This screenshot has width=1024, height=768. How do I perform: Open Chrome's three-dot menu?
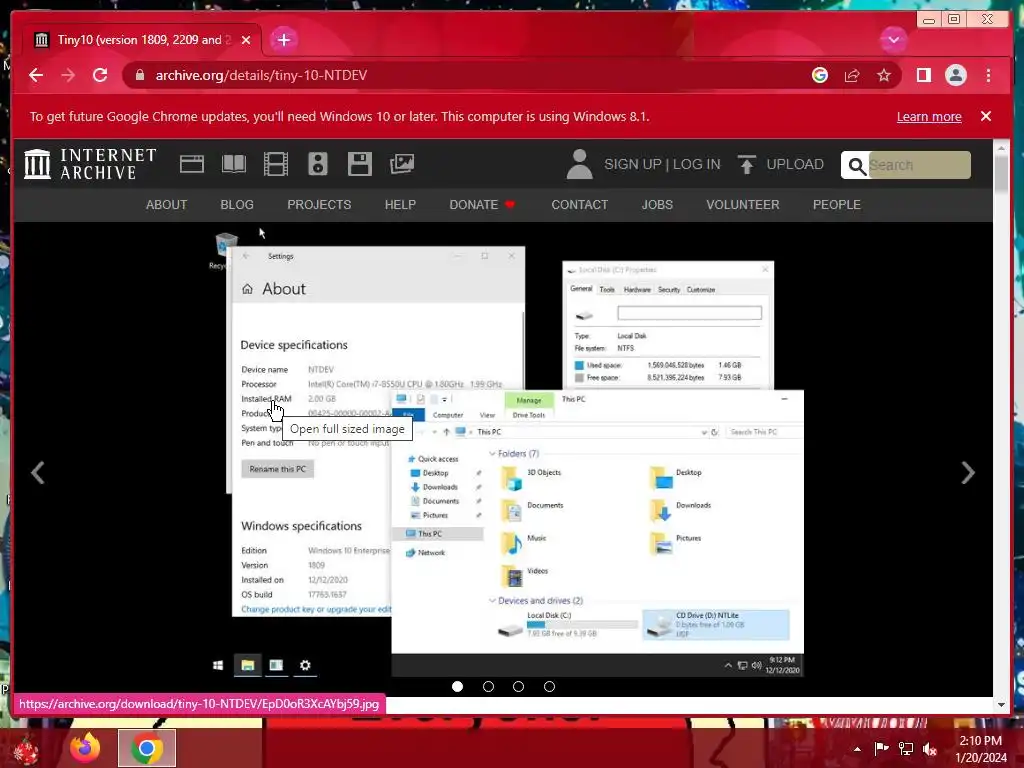click(x=989, y=75)
